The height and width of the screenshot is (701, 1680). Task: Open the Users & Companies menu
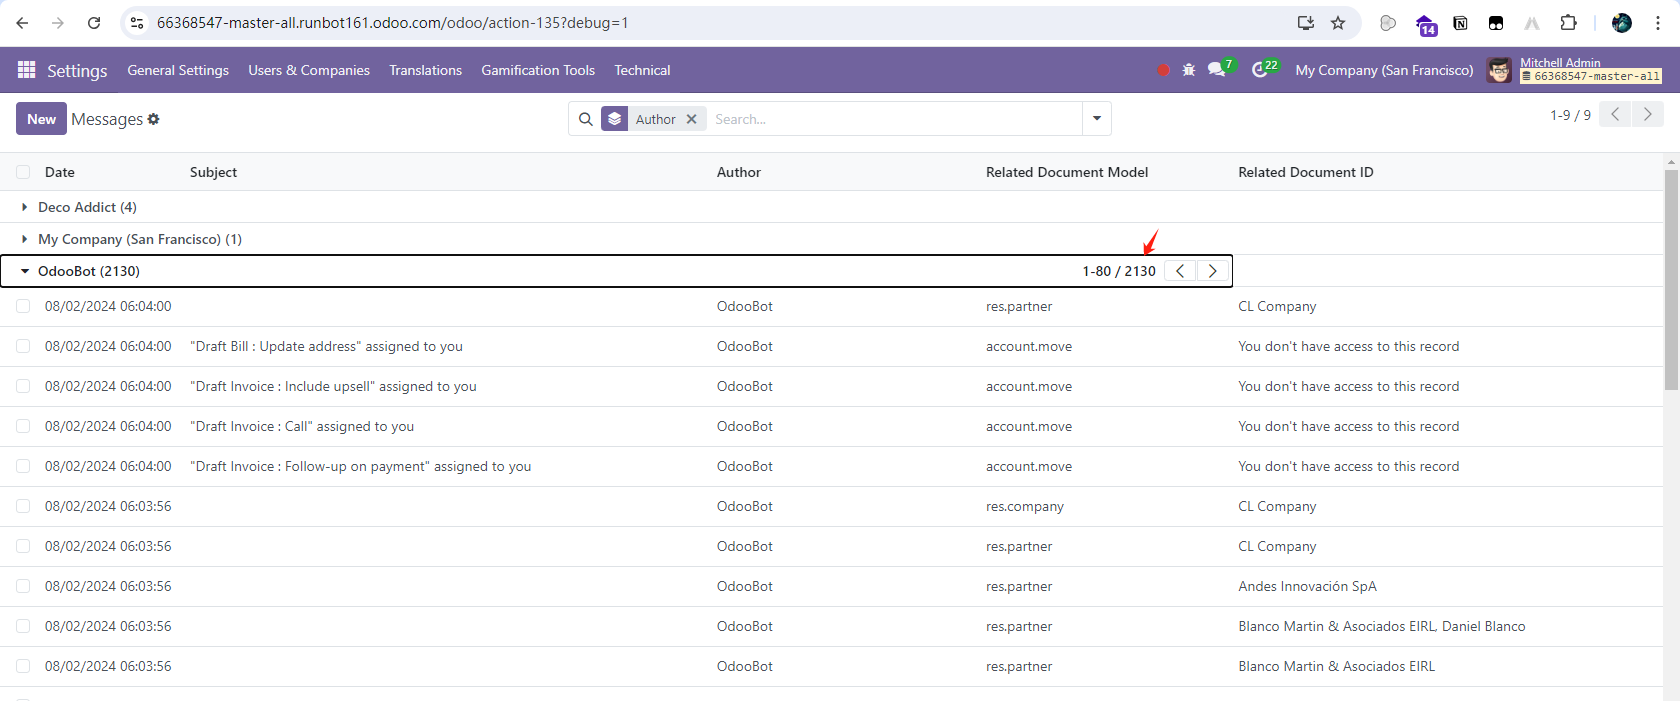[x=309, y=70]
